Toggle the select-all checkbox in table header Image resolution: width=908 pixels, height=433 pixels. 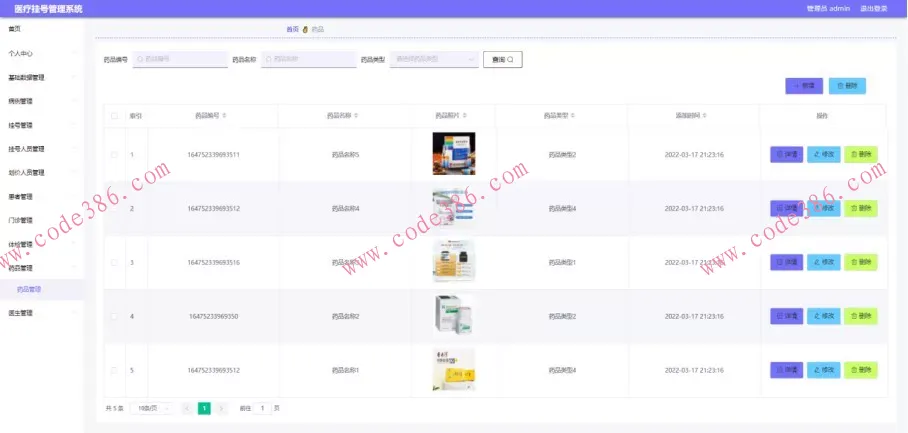(114, 116)
